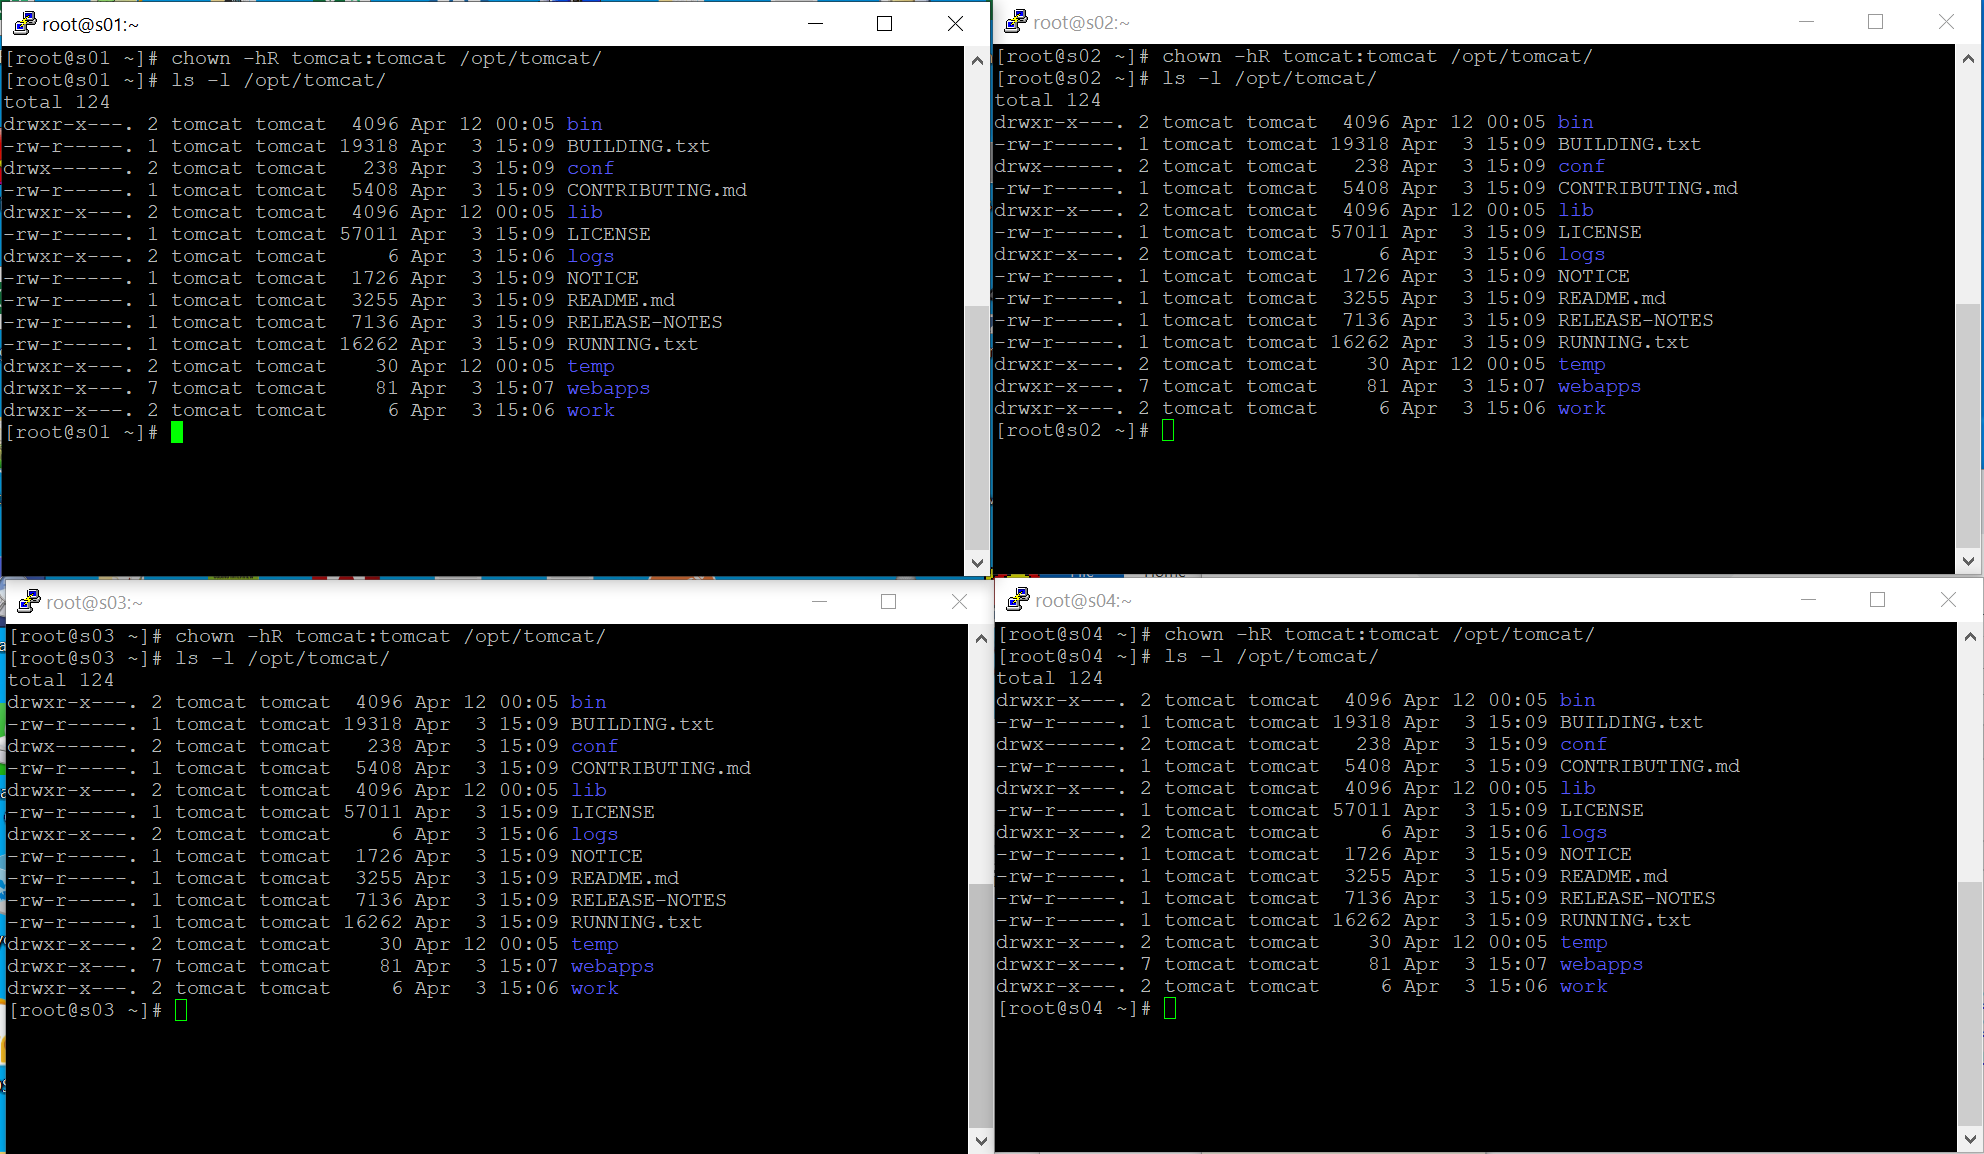Click the 'ls -l /opt/tomcat/' command in s03

click(283, 658)
